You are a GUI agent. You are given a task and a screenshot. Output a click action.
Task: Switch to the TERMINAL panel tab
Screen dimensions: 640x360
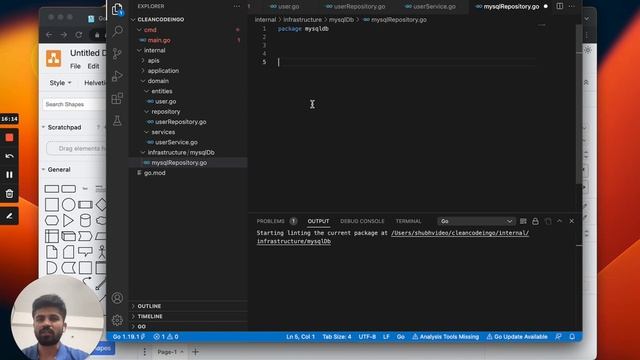[x=408, y=221]
